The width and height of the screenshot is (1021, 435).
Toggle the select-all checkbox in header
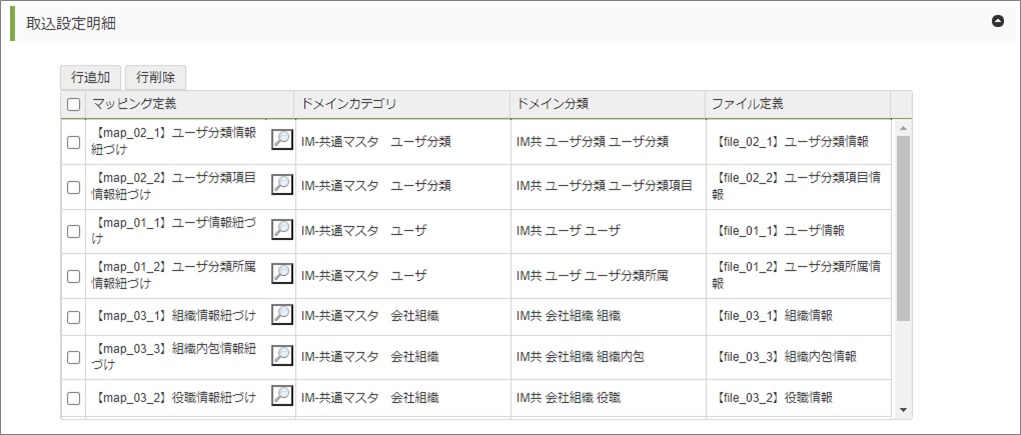coord(73,104)
